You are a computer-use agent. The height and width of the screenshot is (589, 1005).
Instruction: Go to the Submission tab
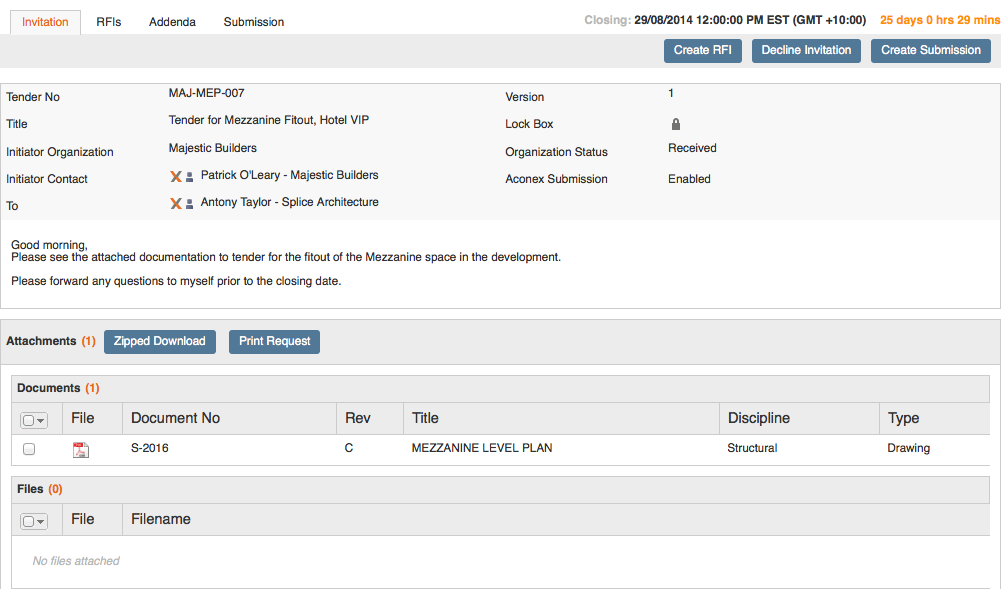253,22
